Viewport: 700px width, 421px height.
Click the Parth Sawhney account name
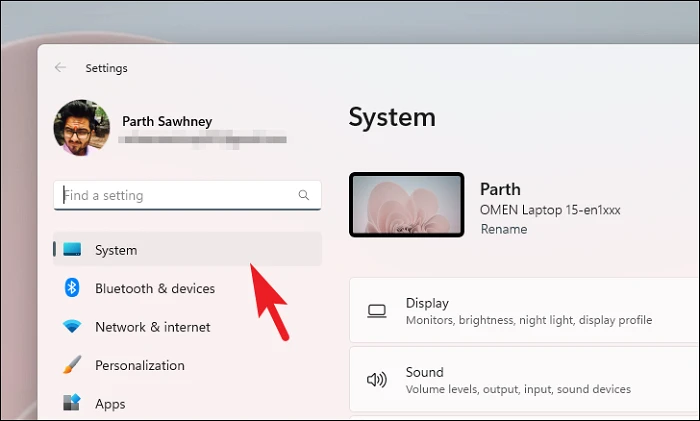click(x=167, y=121)
